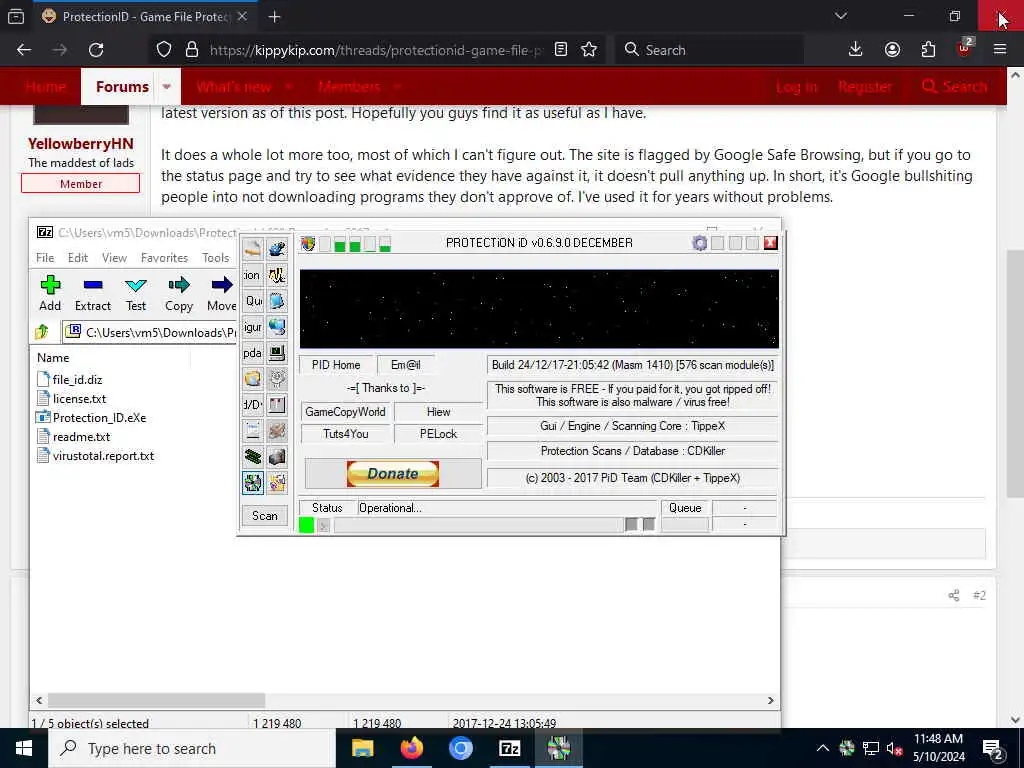
Task: Expand the Members dropdown arrow
Action: click(x=397, y=87)
